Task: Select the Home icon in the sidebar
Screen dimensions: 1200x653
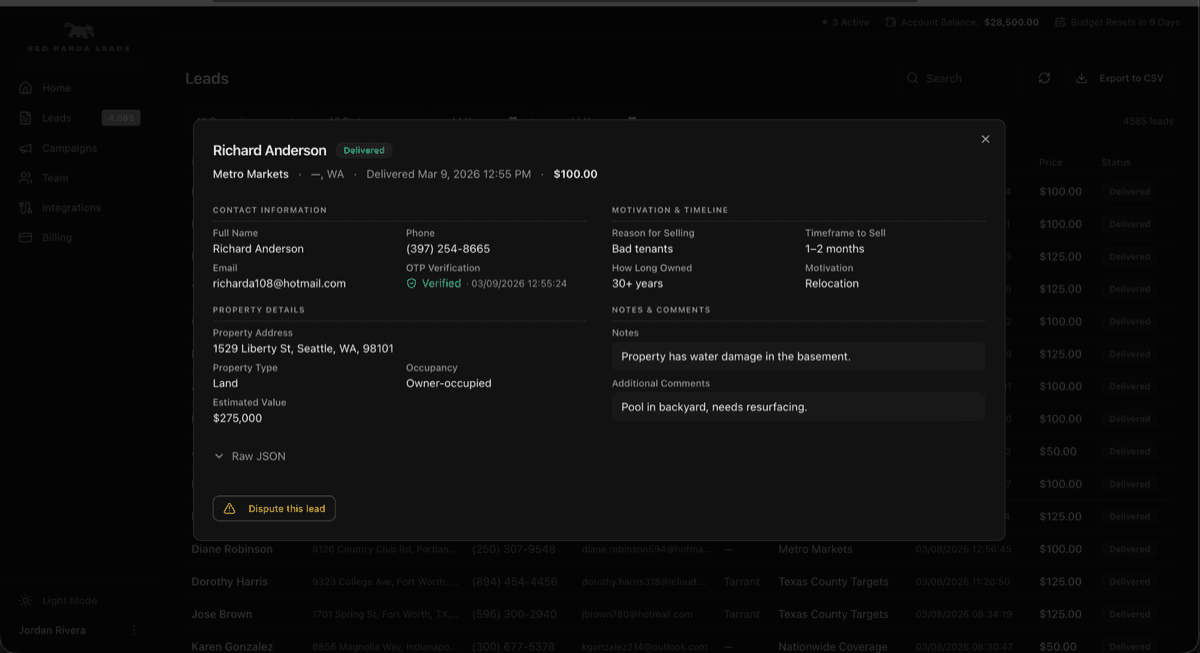Action: (25, 88)
